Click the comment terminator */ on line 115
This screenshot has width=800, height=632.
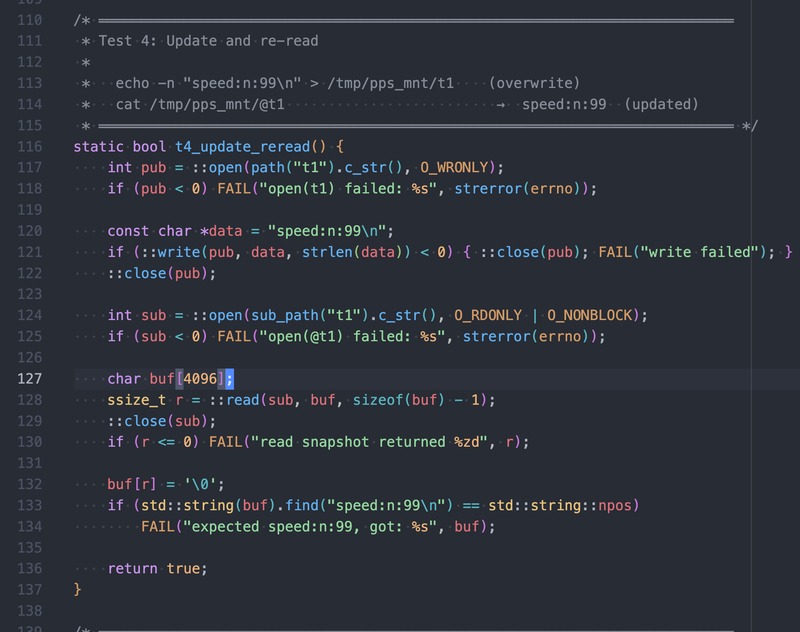click(750, 125)
